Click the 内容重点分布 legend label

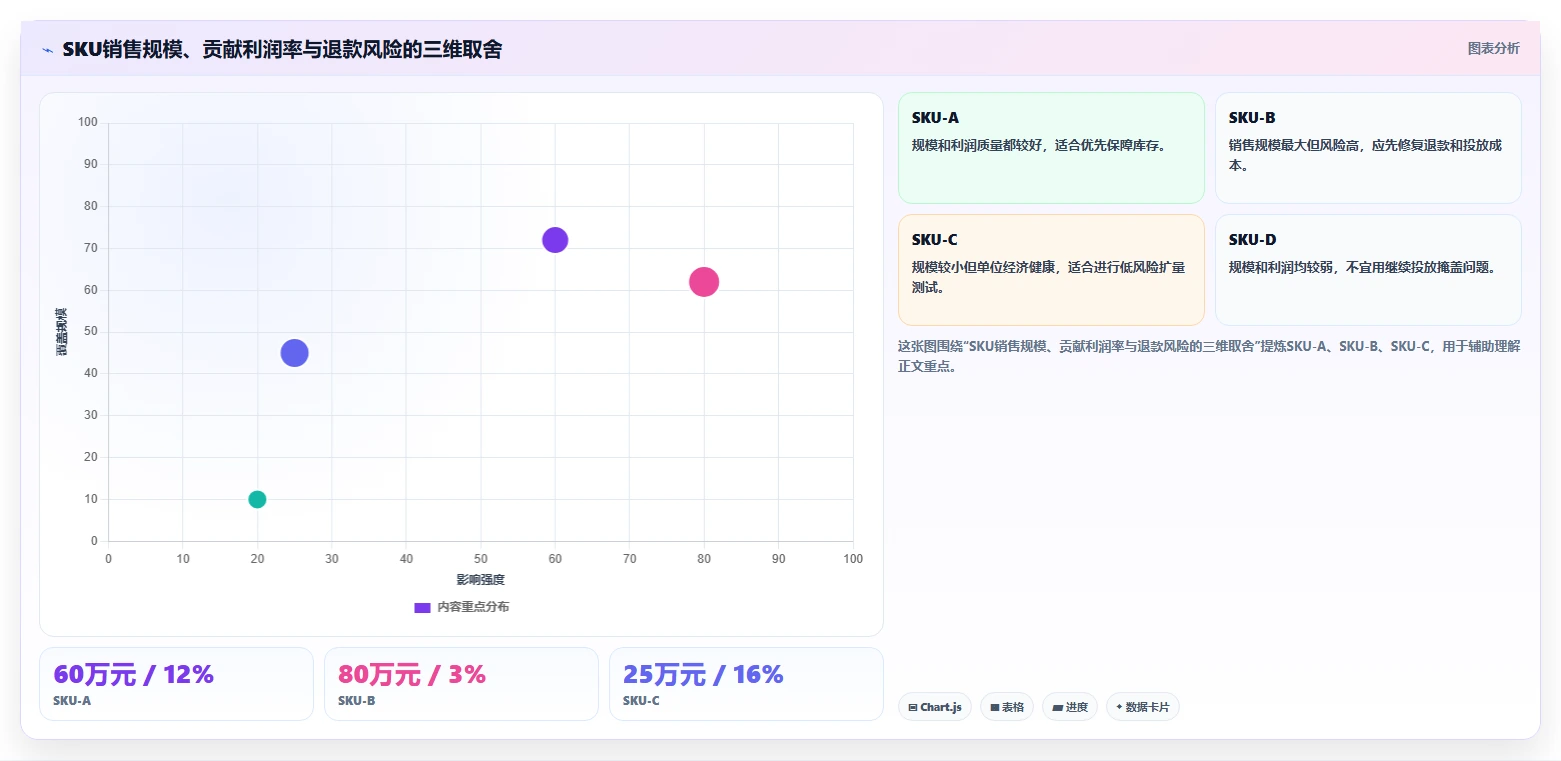473,607
